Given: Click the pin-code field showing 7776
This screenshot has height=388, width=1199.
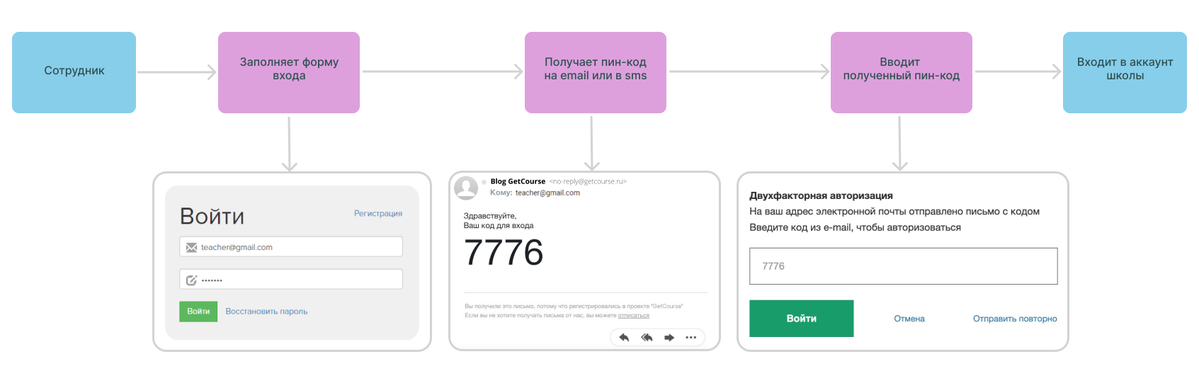Looking at the screenshot, I should pos(903,266).
